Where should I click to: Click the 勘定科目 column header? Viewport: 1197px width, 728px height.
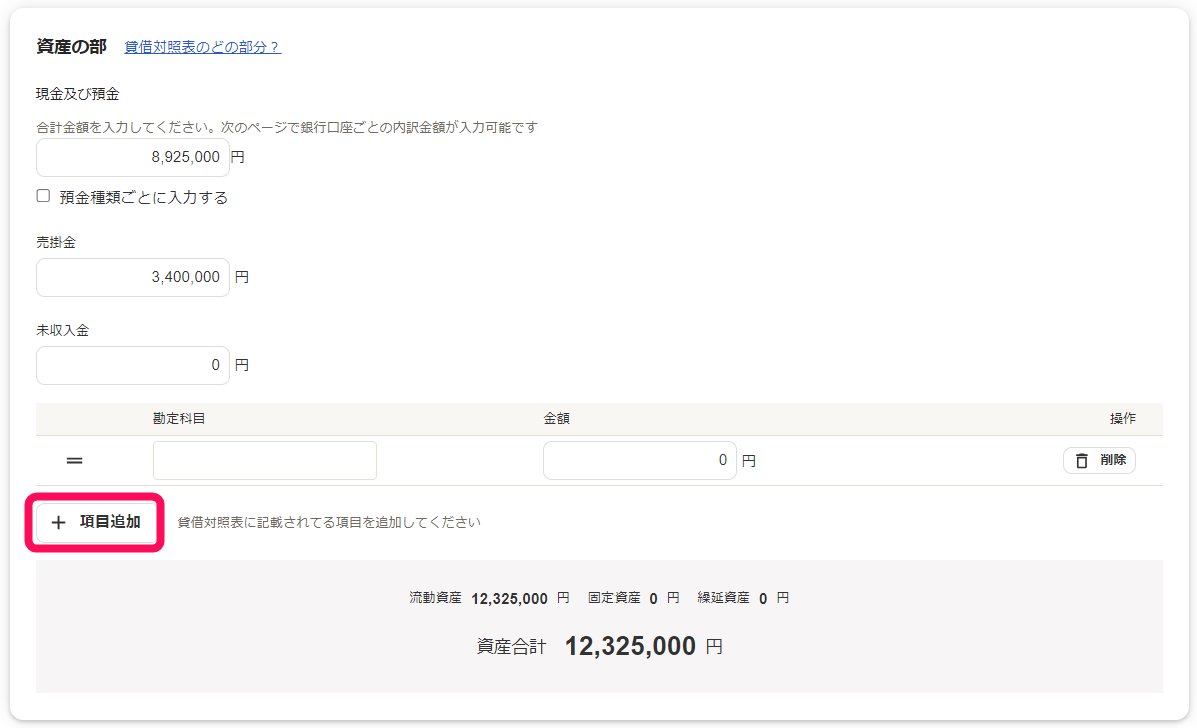click(x=179, y=419)
